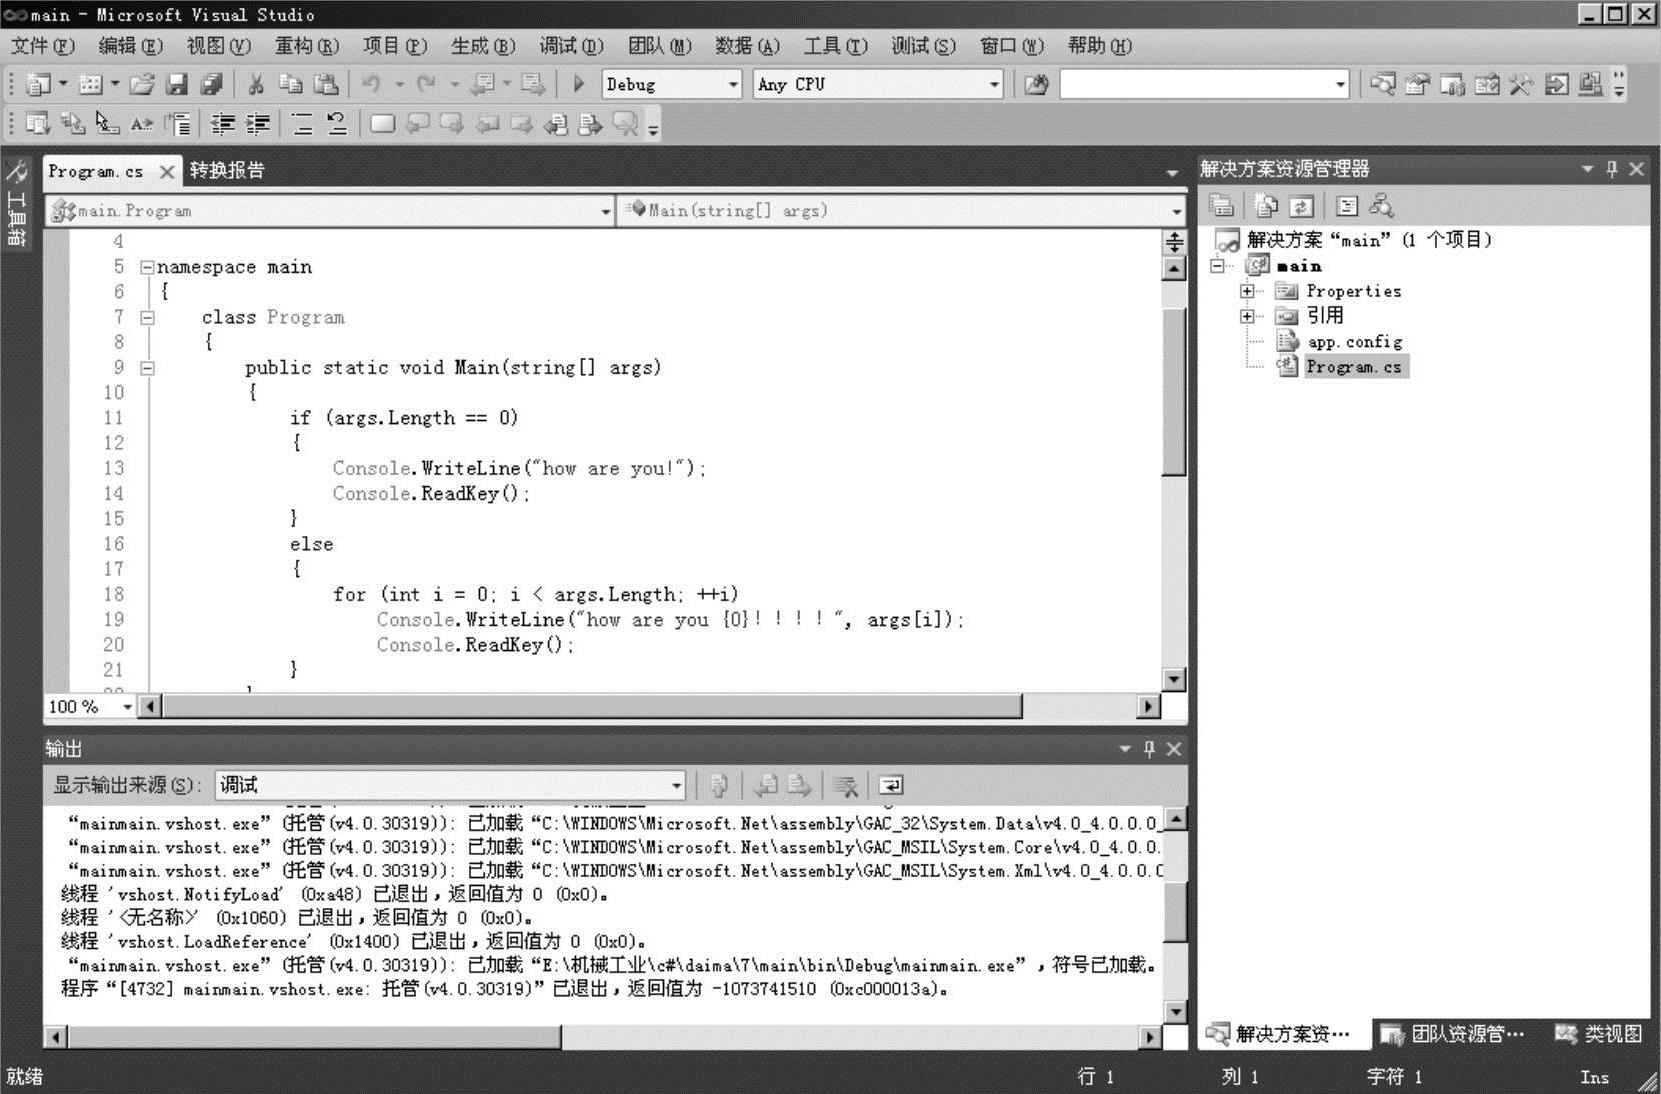Image resolution: width=1661 pixels, height=1094 pixels.
Task: Switch to the 团队资源管理器 bottom tab
Action: point(1454,1034)
